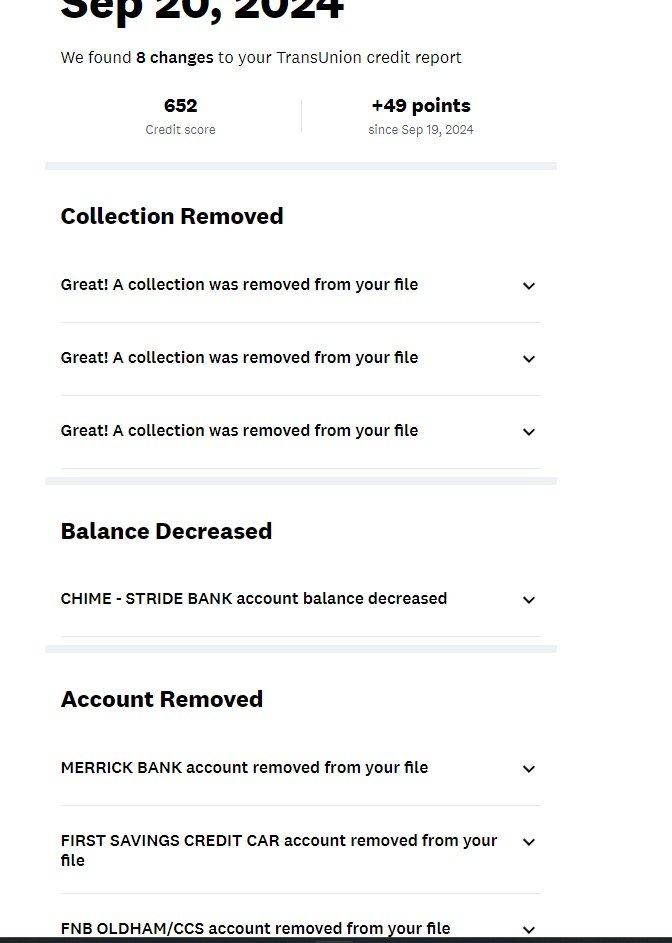Open second 'collection was removed' entry text
The height and width of the screenshot is (943, 672).
tap(239, 358)
